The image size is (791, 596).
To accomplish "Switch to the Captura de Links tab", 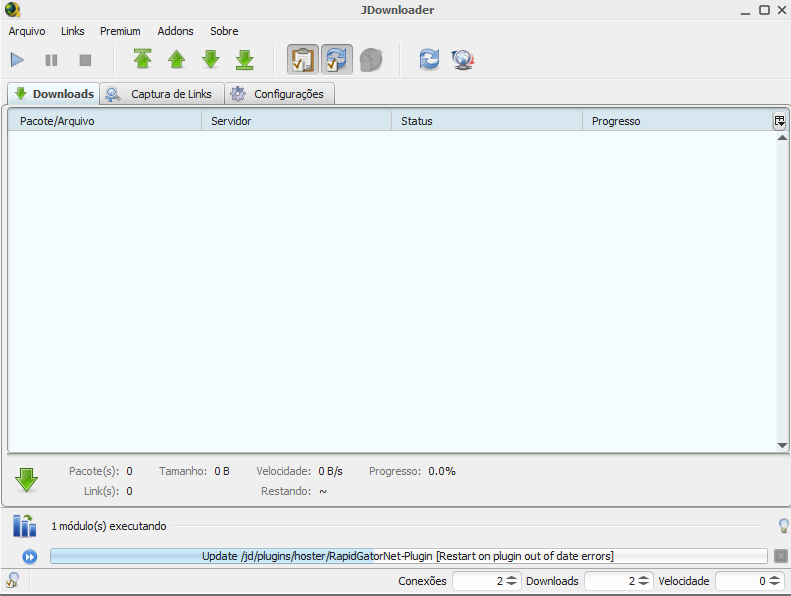I will (161, 94).
